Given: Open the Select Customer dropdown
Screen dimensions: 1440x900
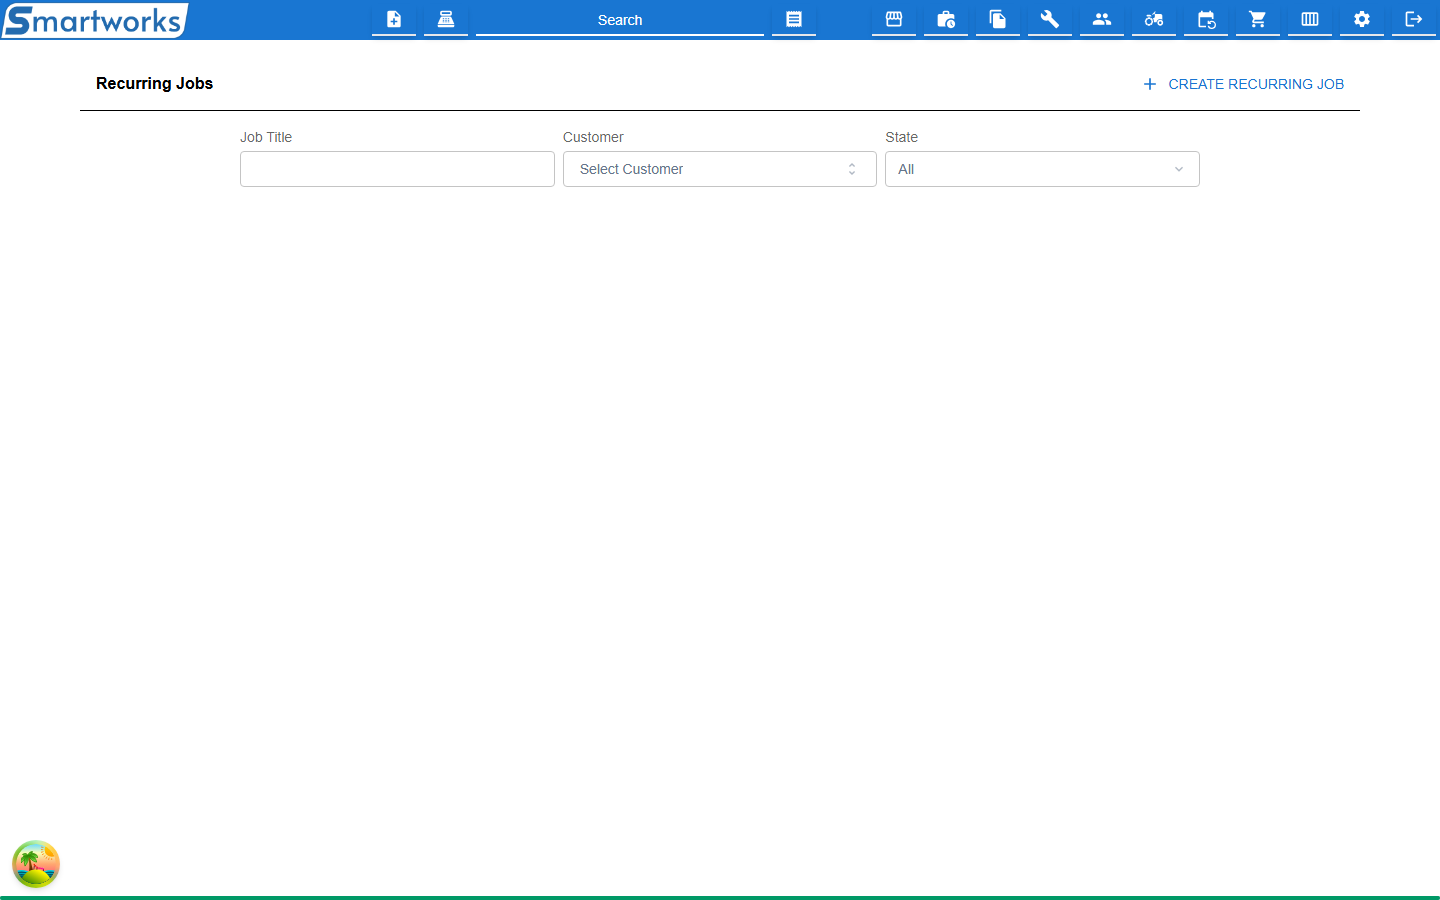Looking at the screenshot, I should [720, 169].
